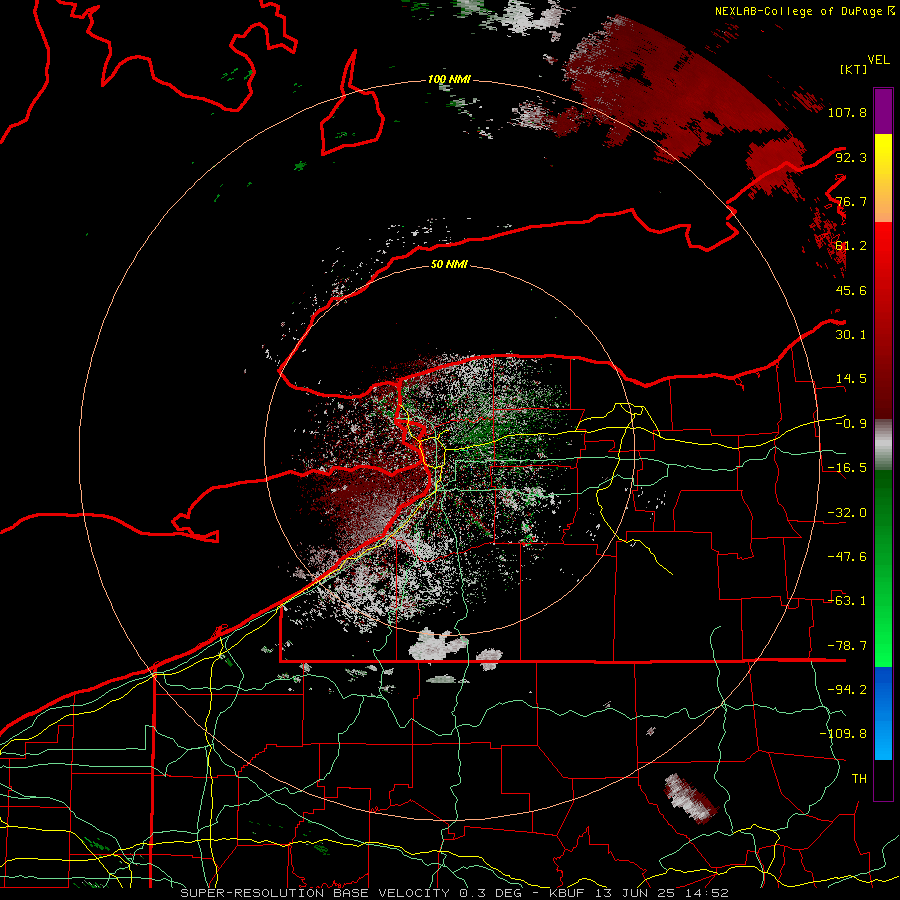900x900 pixels.
Task: Click the [KT] units label
Action: tap(853, 69)
